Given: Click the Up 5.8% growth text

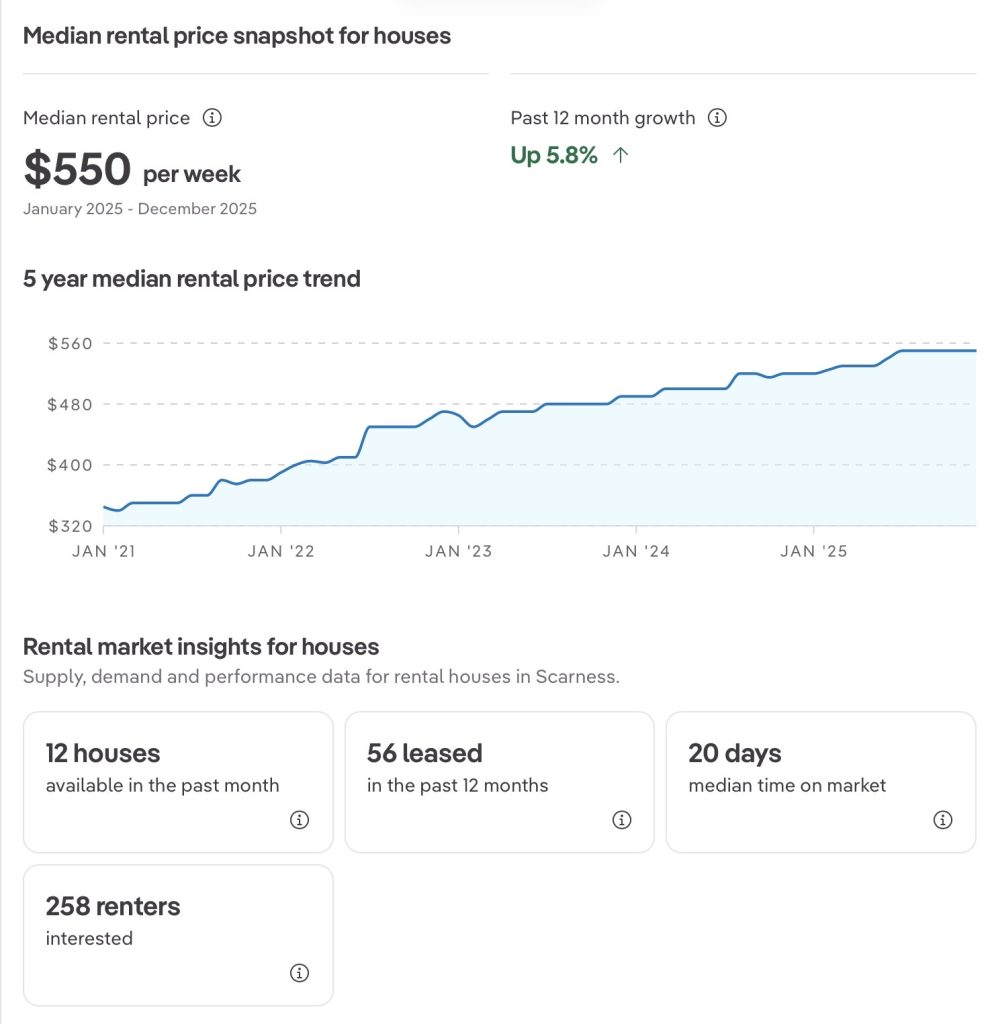Looking at the screenshot, I should 554,155.
